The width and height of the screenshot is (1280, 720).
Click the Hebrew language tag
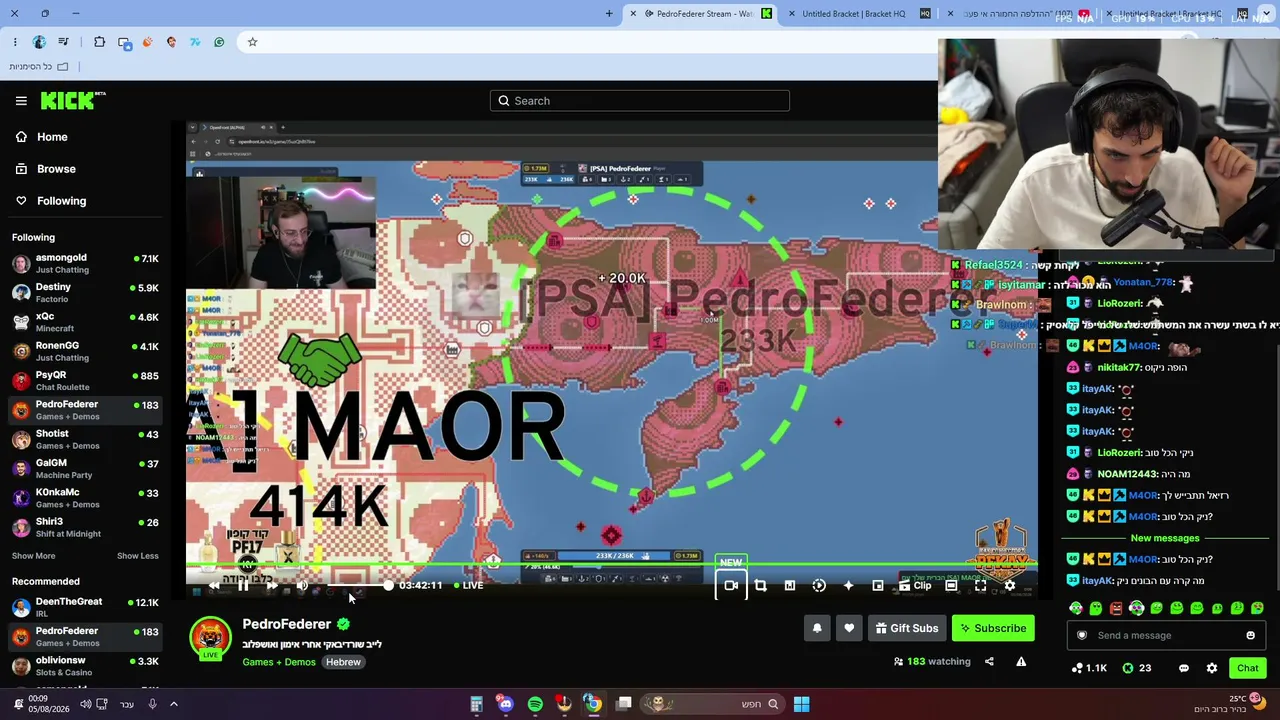coord(343,662)
